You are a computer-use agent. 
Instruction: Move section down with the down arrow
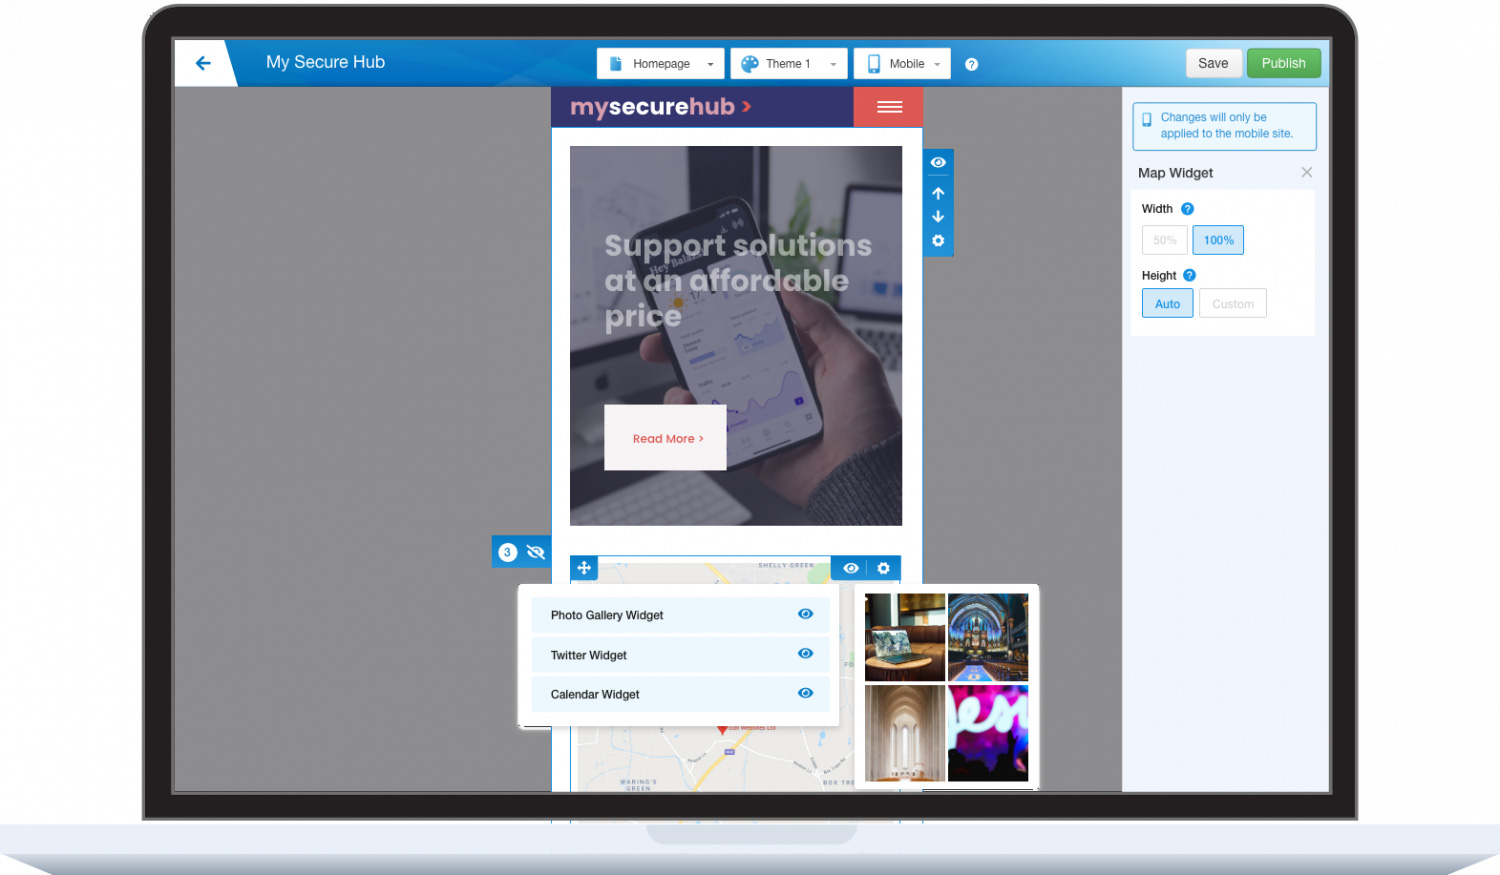[938, 216]
